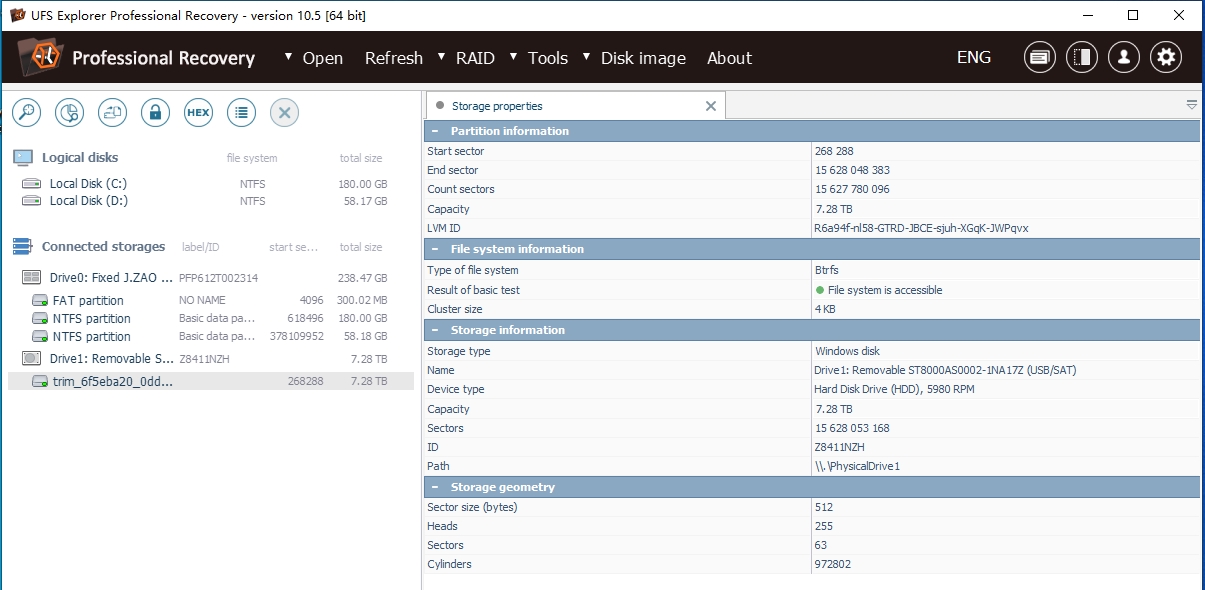The height and width of the screenshot is (590, 1205).
Task: Select the FAT partition row
Action: 211,300
